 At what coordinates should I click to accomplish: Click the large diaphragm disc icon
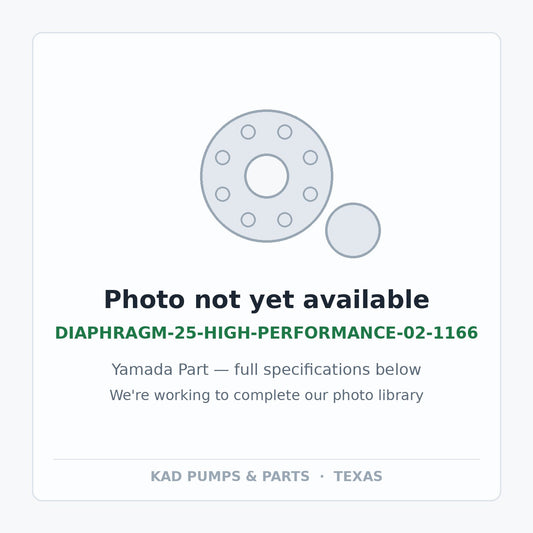pyautogui.click(x=266, y=176)
